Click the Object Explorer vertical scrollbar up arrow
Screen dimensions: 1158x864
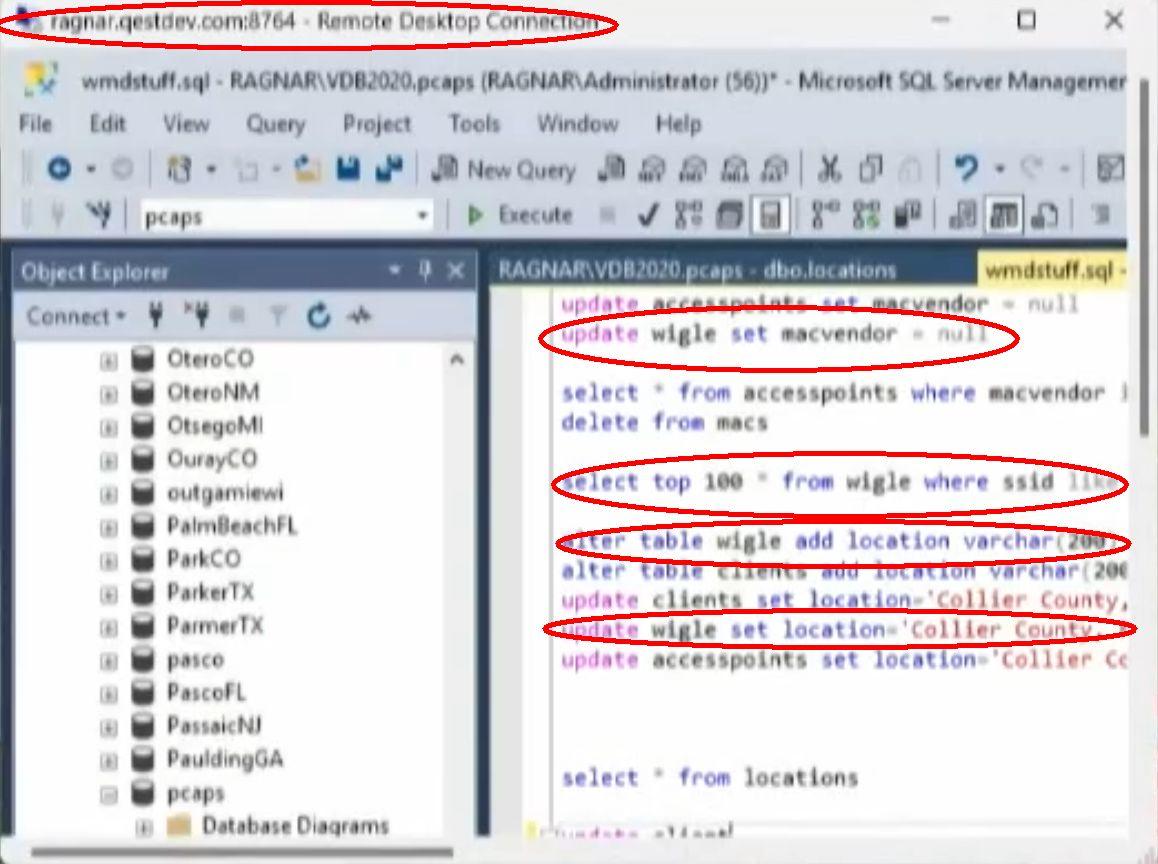(x=457, y=359)
